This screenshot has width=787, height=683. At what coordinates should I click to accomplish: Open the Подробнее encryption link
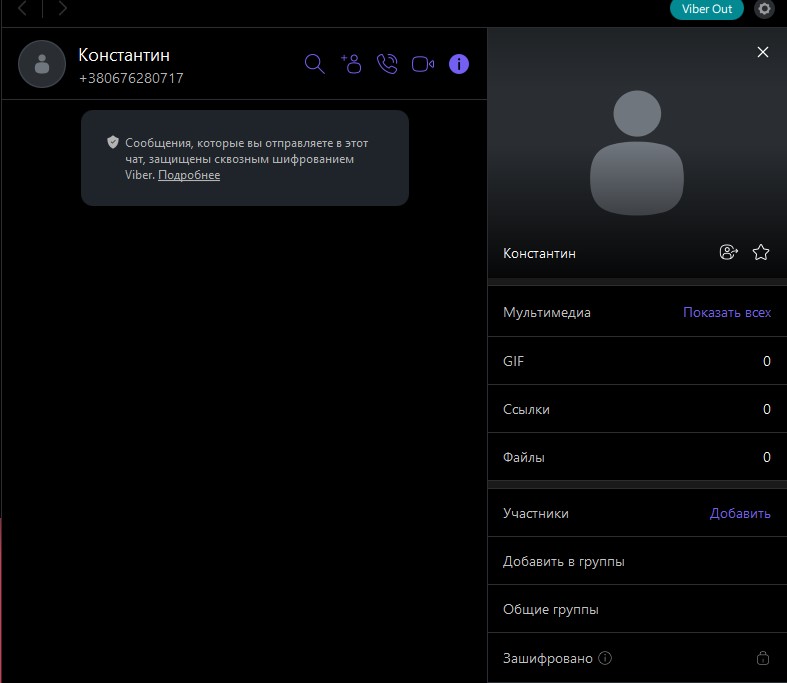coord(189,175)
